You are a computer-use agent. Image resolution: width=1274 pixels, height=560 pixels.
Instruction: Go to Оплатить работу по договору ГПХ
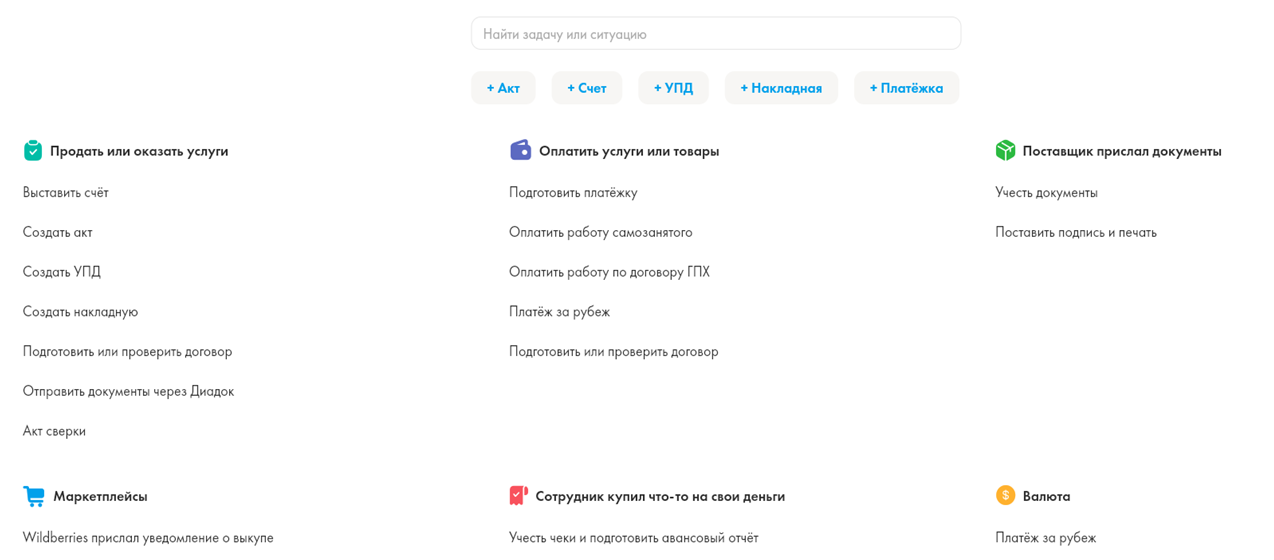pyautogui.click(x=609, y=272)
